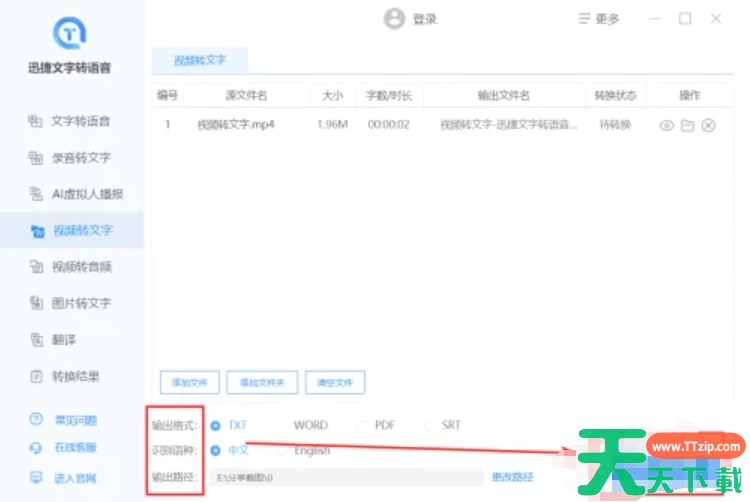Image resolution: width=750 pixels, height=502 pixels.
Task: Click the output path input field
Action: tap(347, 477)
